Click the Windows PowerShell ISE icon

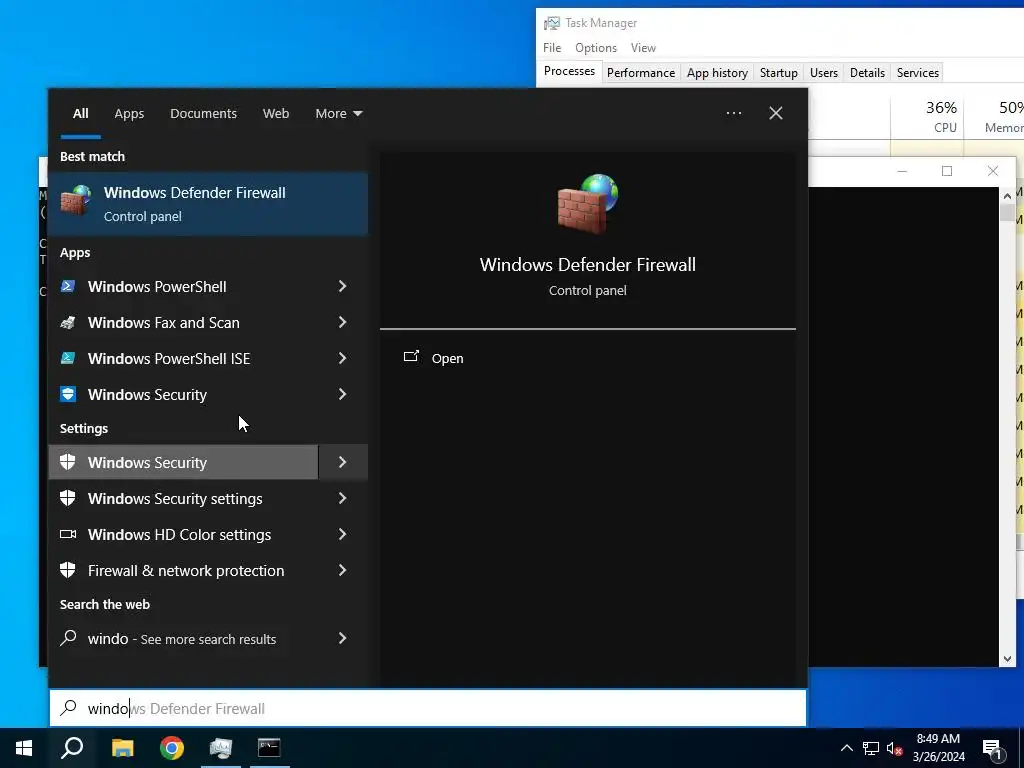click(x=68, y=358)
